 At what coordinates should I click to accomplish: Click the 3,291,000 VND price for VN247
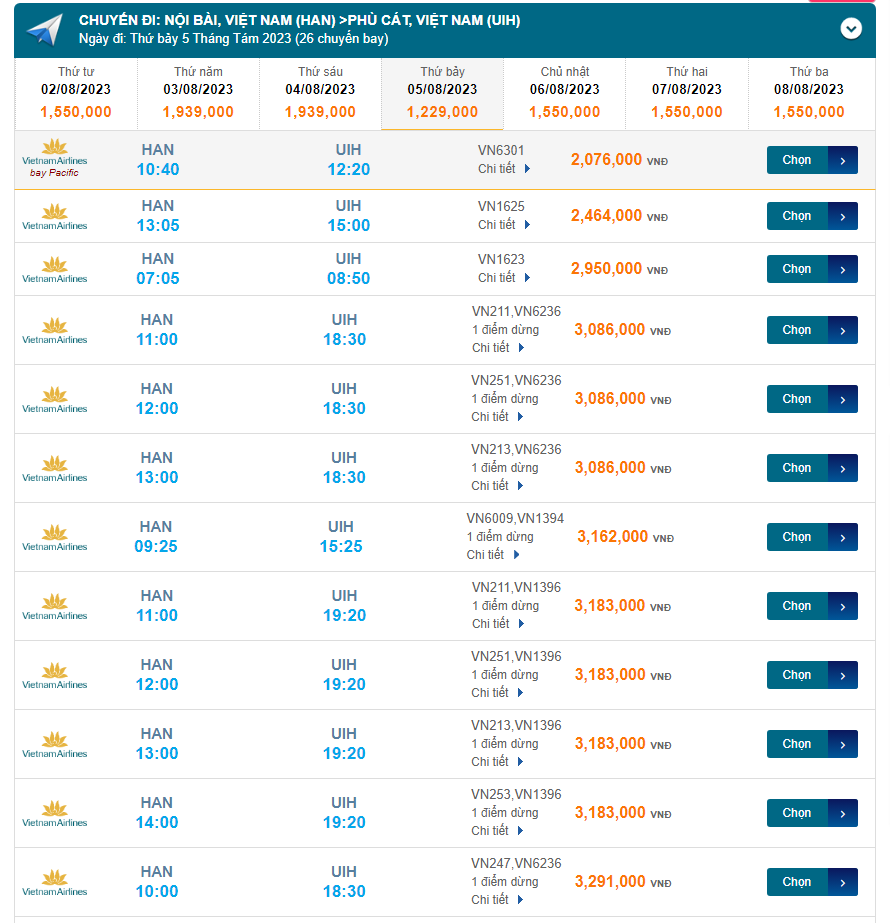611,882
